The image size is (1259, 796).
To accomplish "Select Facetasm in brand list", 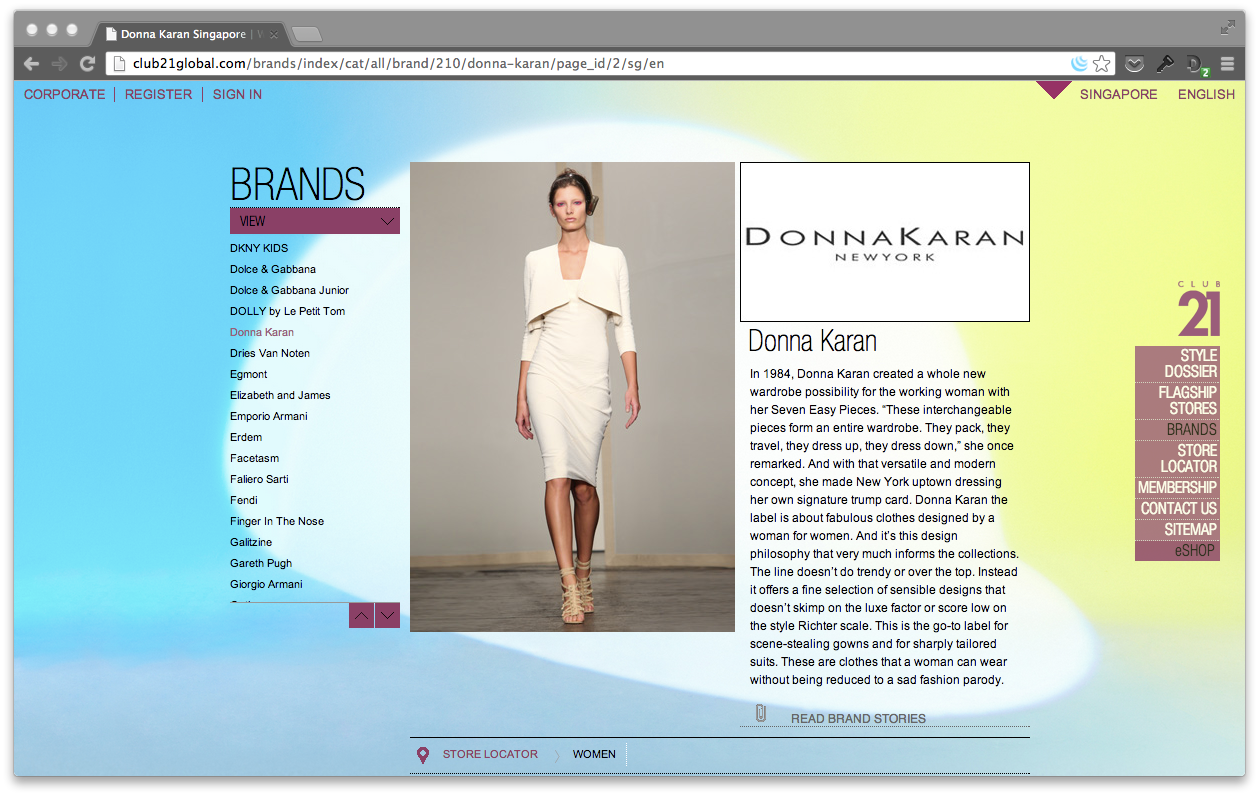I will (x=255, y=458).
